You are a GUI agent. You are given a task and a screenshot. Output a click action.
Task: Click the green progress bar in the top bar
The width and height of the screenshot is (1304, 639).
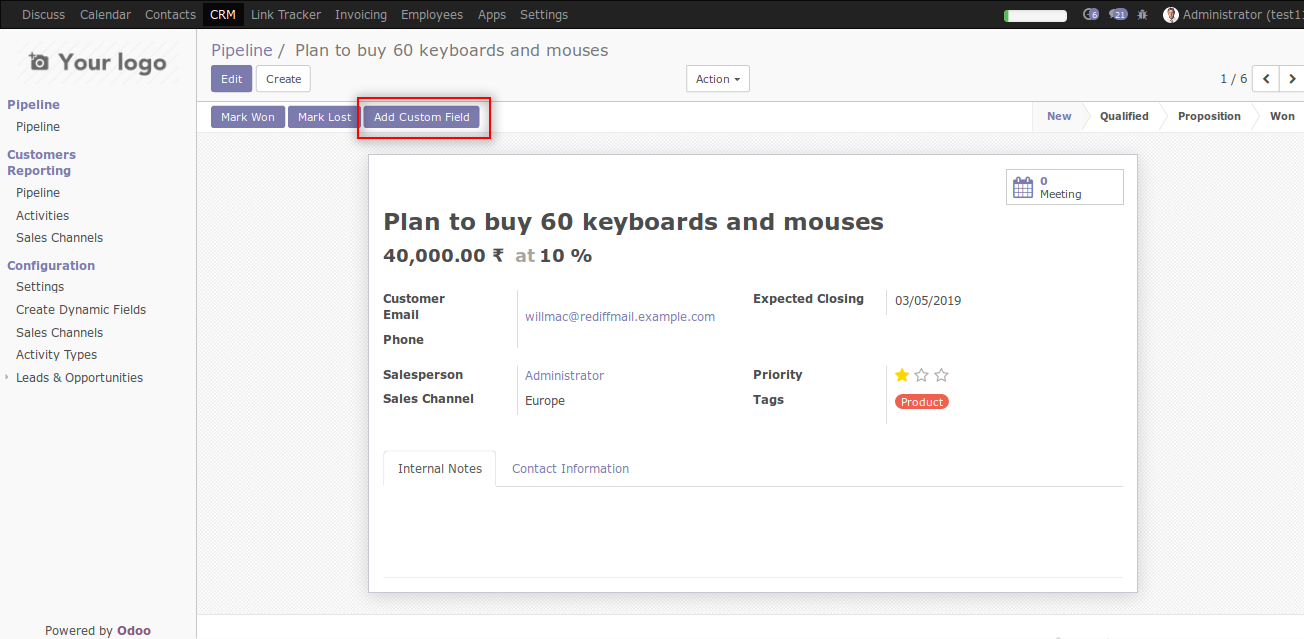[x=1035, y=15]
